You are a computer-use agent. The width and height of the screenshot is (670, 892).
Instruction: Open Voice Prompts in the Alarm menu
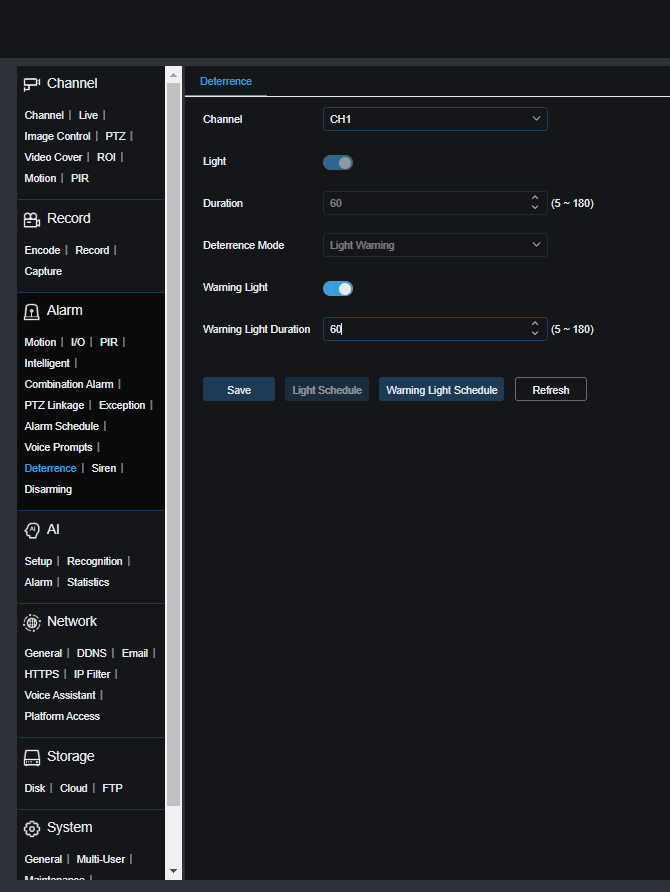point(58,447)
